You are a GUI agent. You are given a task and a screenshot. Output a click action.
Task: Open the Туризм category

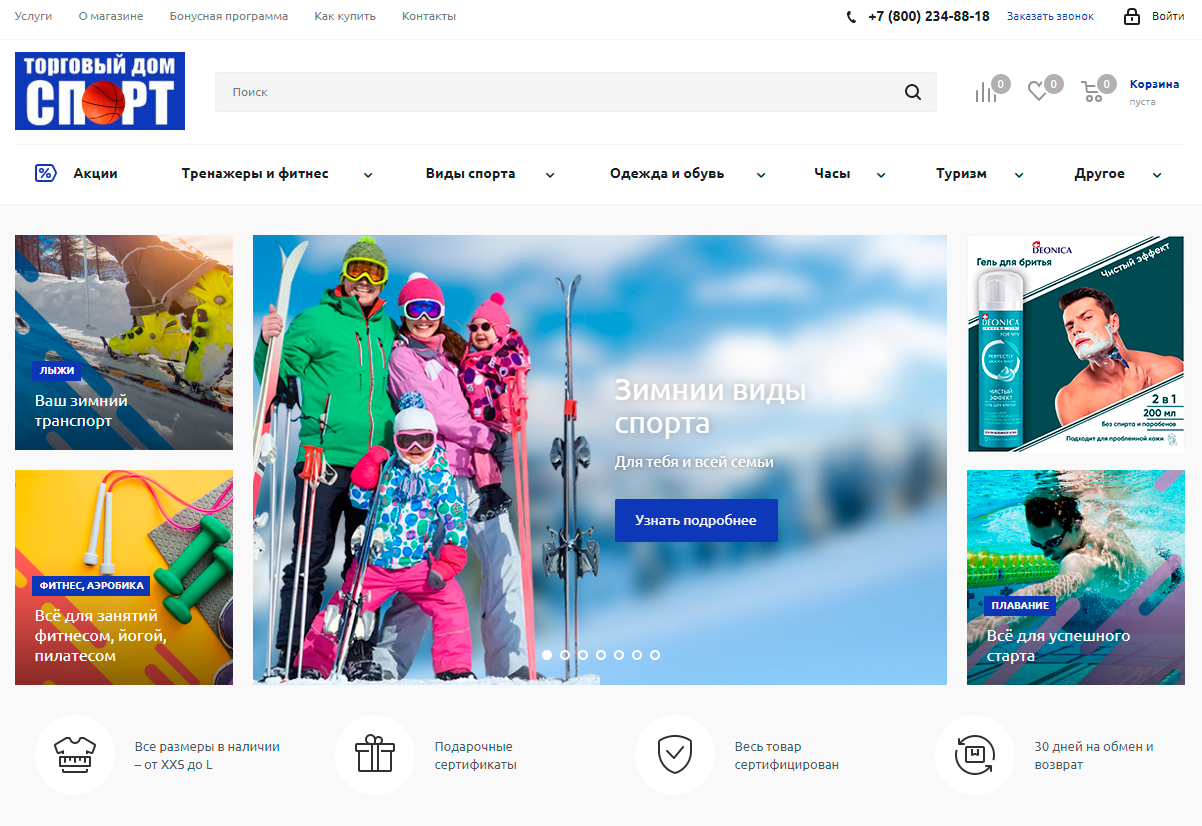pos(961,173)
